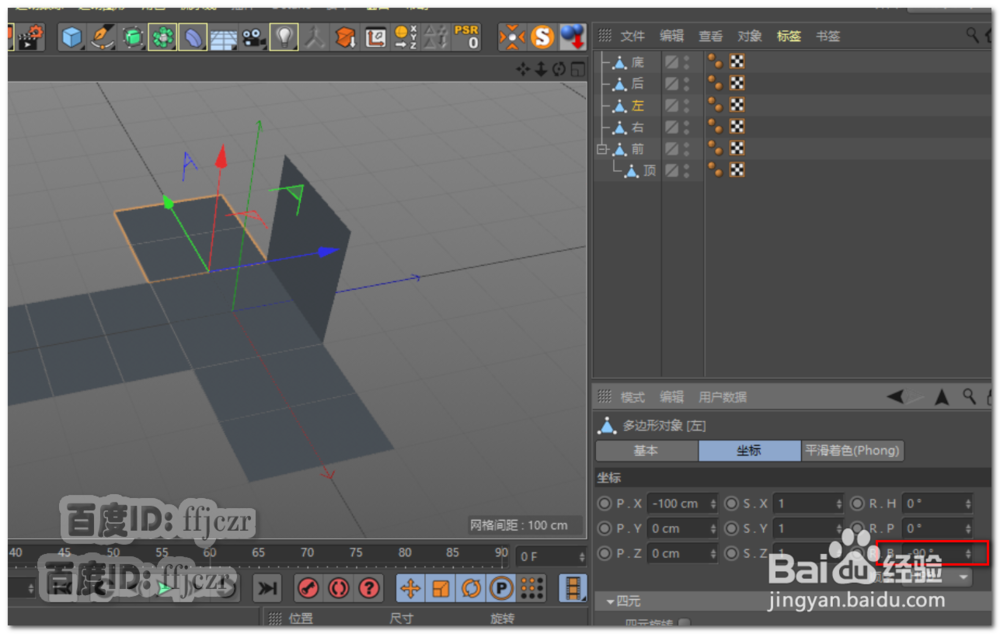Click the S . Y value stepper arrows
This screenshot has height=634, width=1000.
pyautogui.click(x=839, y=528)
